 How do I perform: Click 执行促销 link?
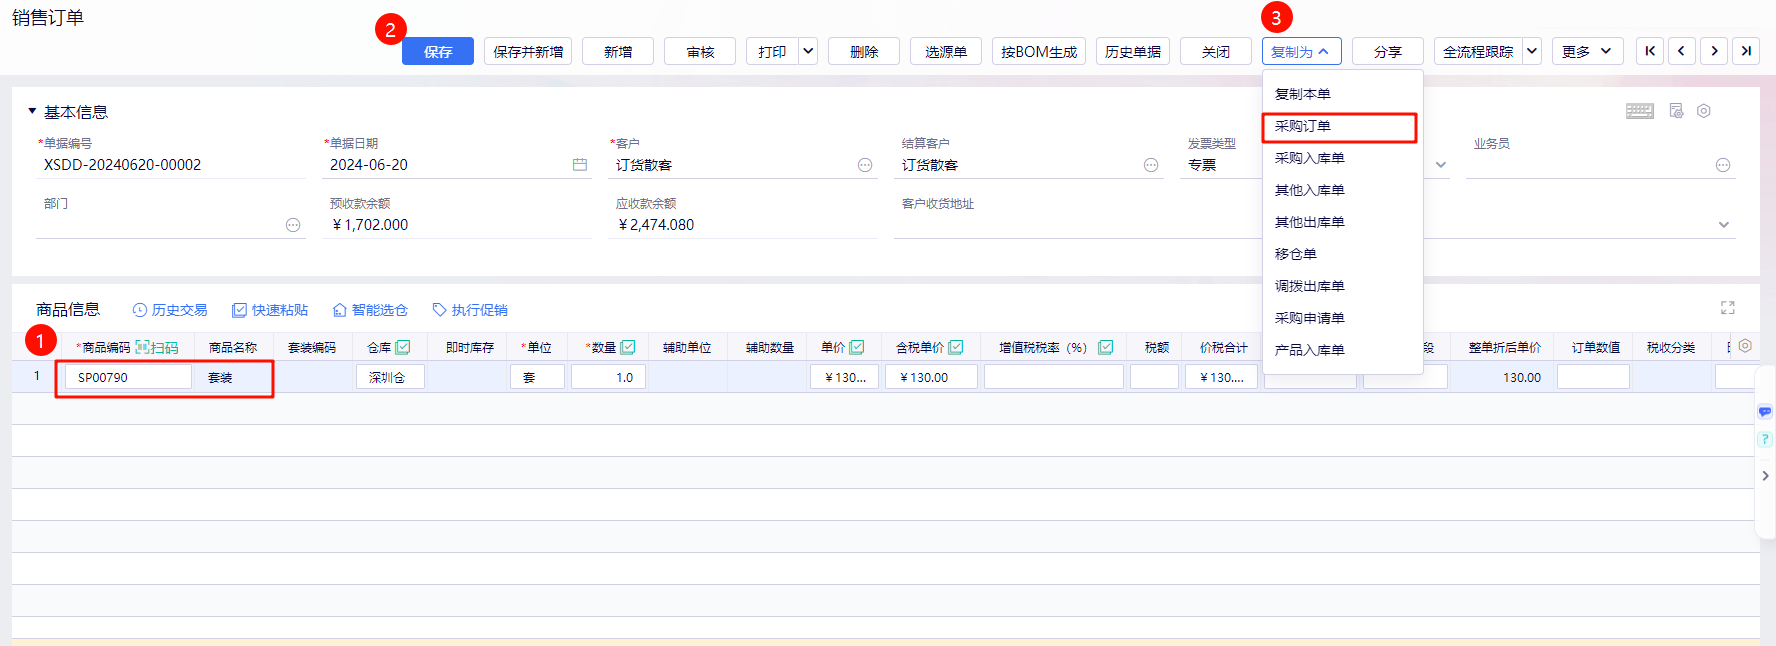coord(470,310)
